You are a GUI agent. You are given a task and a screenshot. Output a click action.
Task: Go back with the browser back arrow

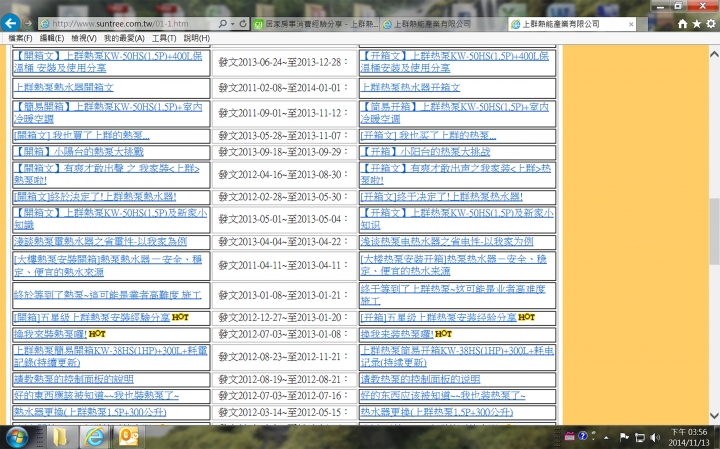click(10, 22)
